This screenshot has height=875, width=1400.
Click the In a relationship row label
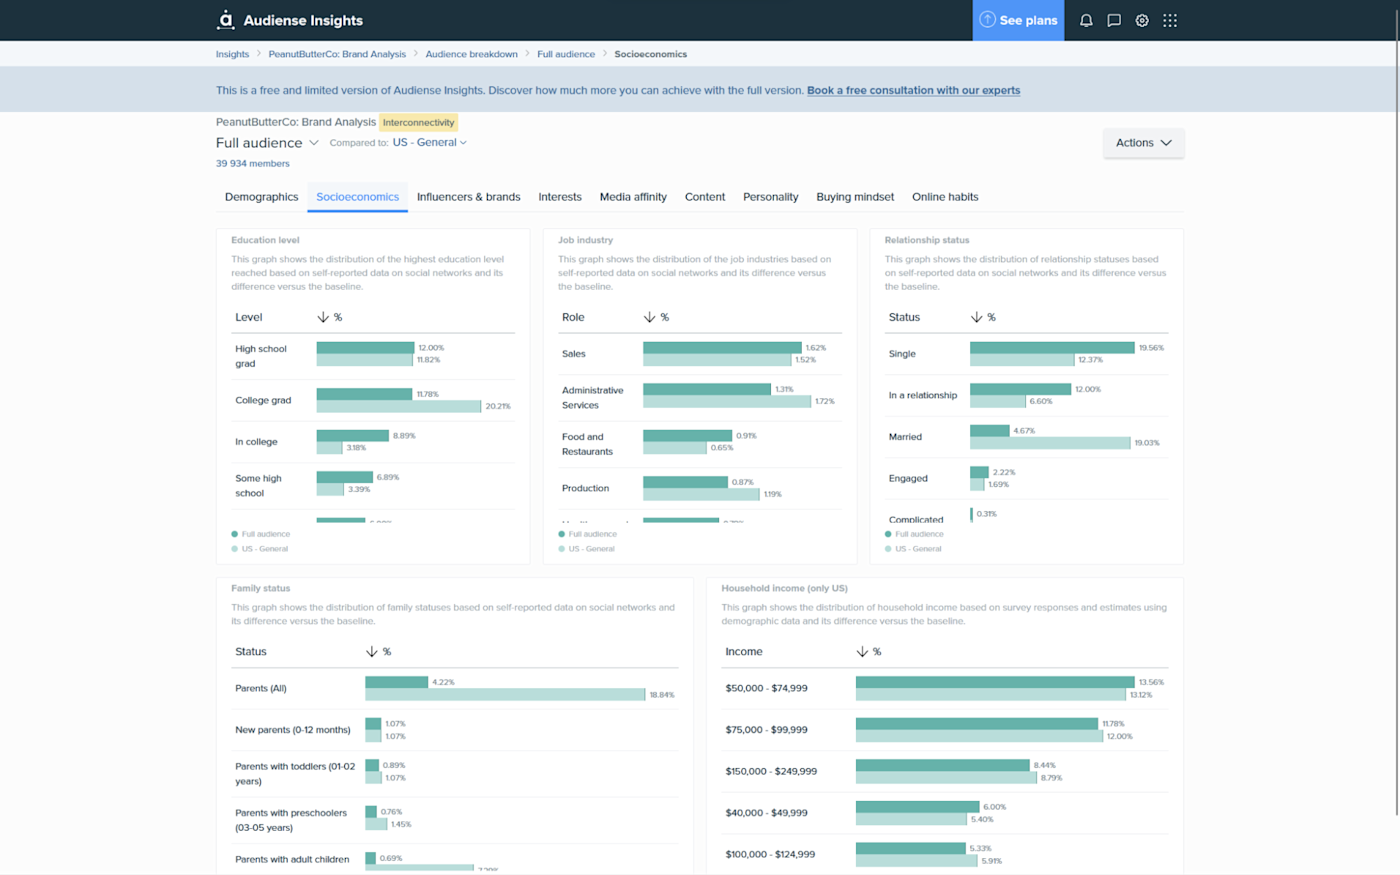tap(923, 395)
